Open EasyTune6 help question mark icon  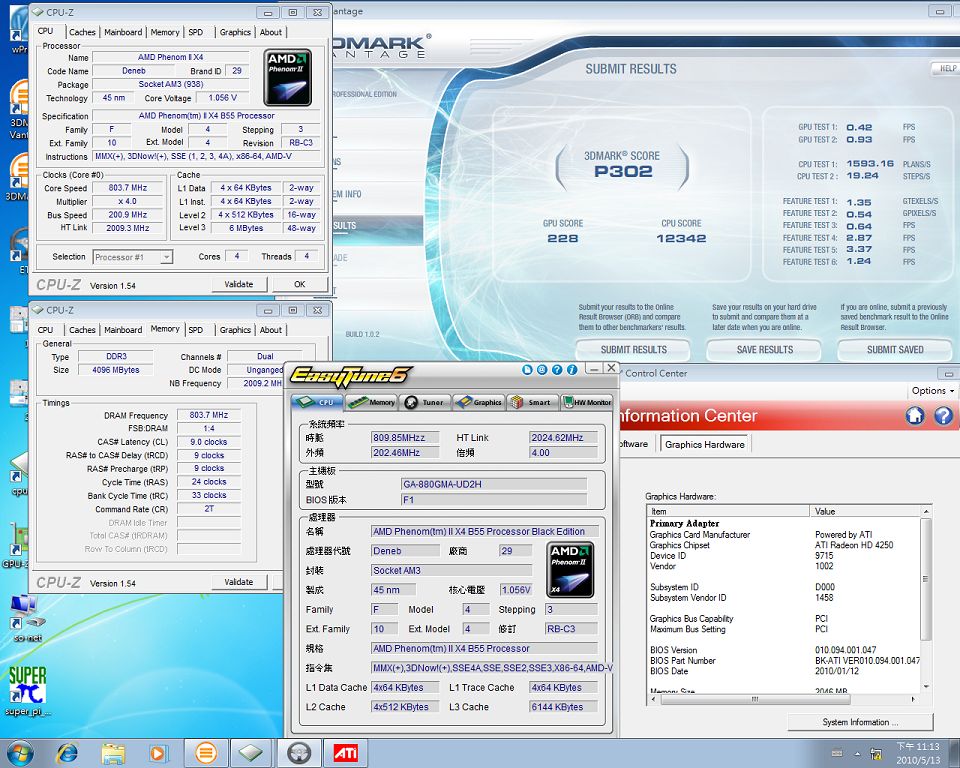tap(557, 369)
